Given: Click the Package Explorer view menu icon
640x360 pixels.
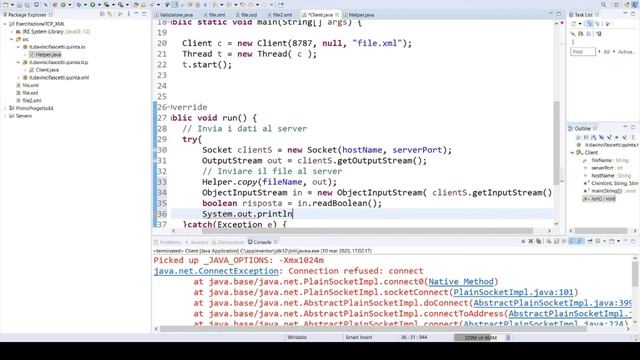Looking at the screenshot, I should click(129, 14).
